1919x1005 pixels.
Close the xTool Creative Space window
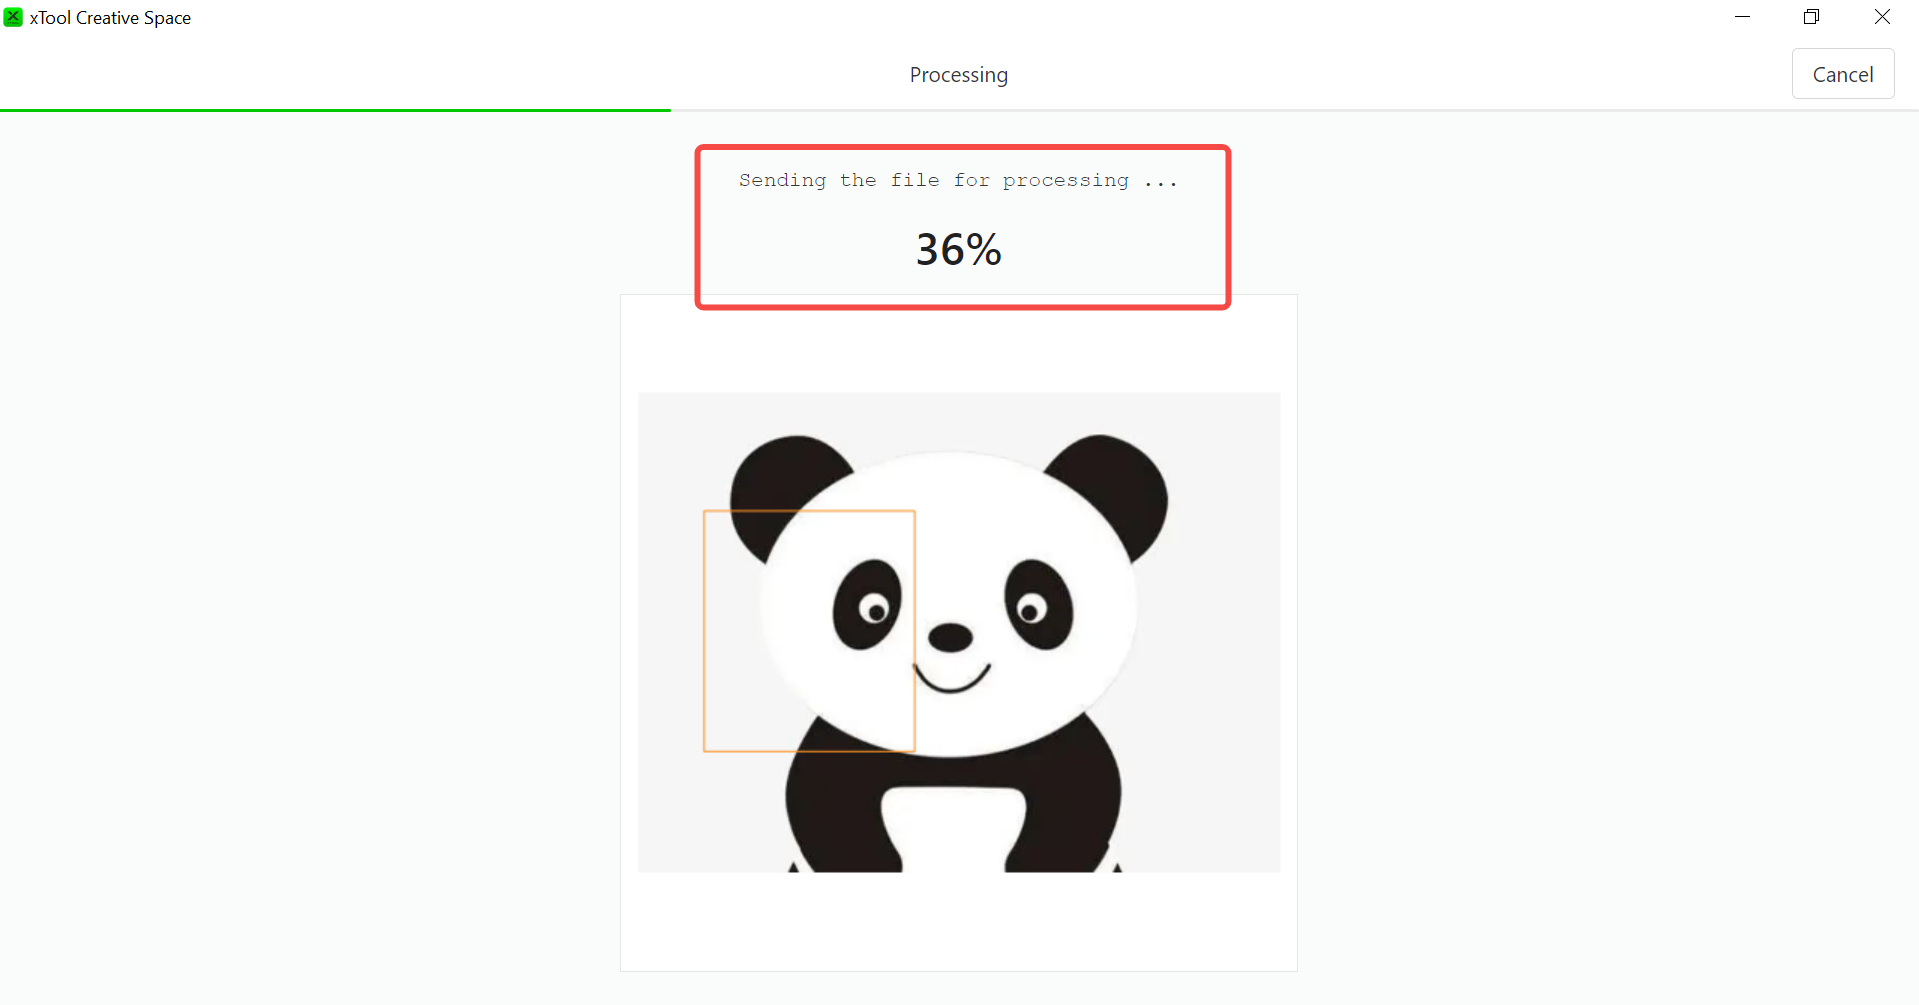1881,17
